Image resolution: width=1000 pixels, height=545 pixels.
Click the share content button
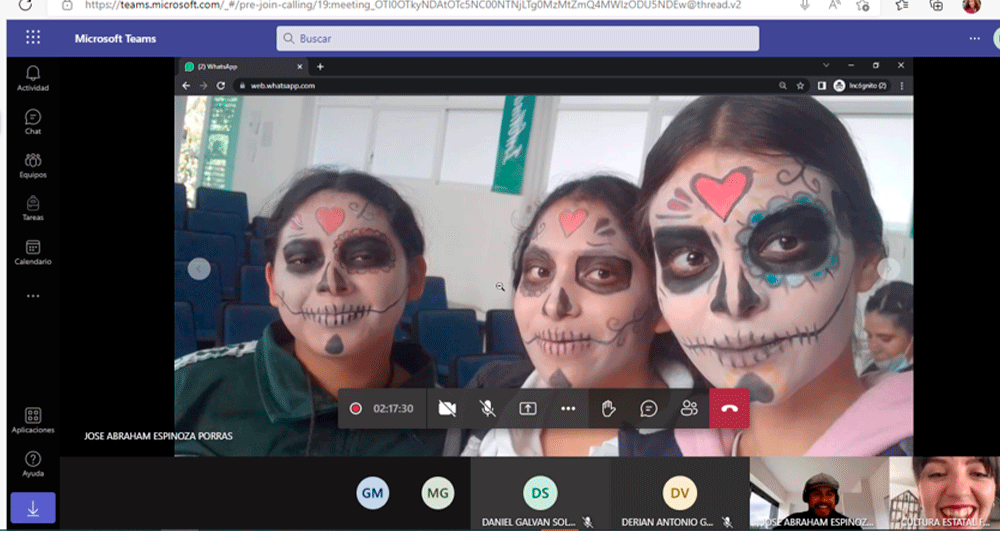point(527,408)
